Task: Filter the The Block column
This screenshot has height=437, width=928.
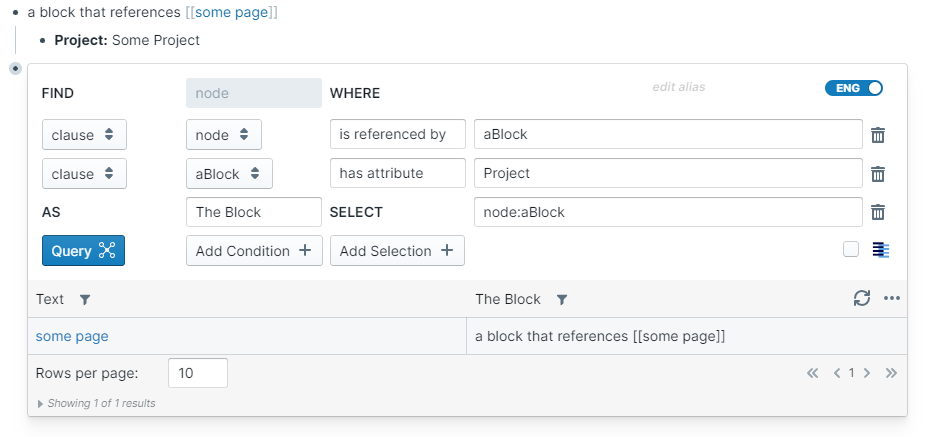Action: coord(562,299)
